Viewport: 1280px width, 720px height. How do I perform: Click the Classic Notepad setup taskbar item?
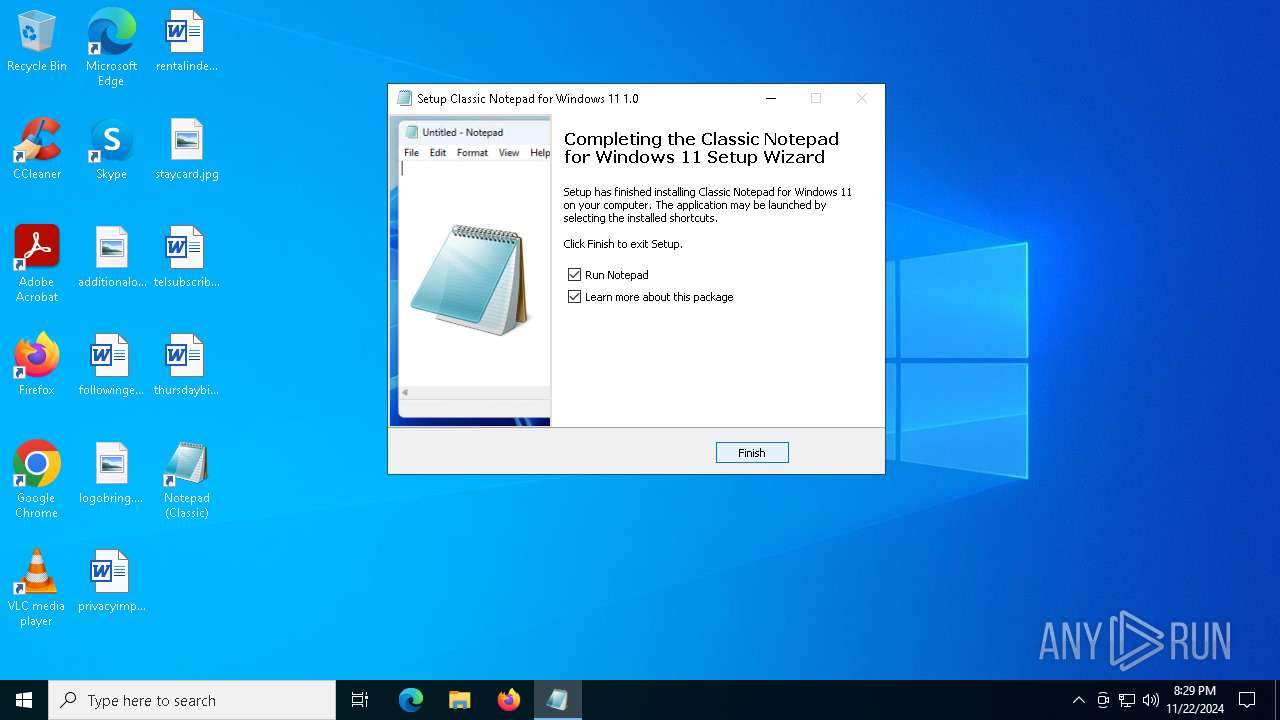click(558, 700)
